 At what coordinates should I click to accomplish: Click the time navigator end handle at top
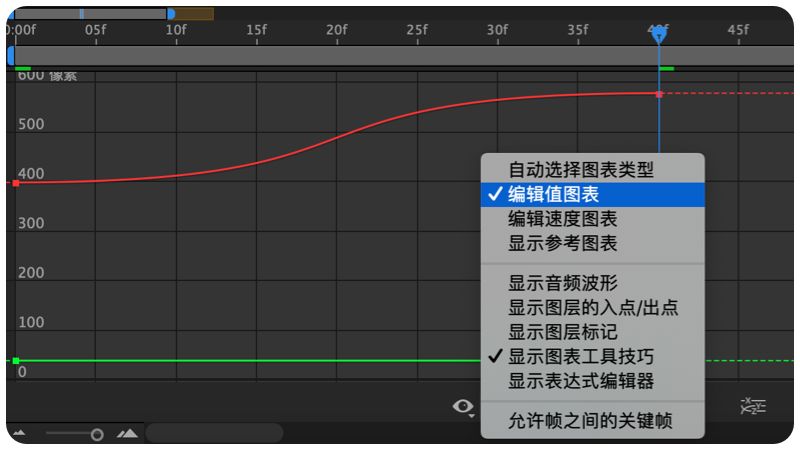(171, 14)
